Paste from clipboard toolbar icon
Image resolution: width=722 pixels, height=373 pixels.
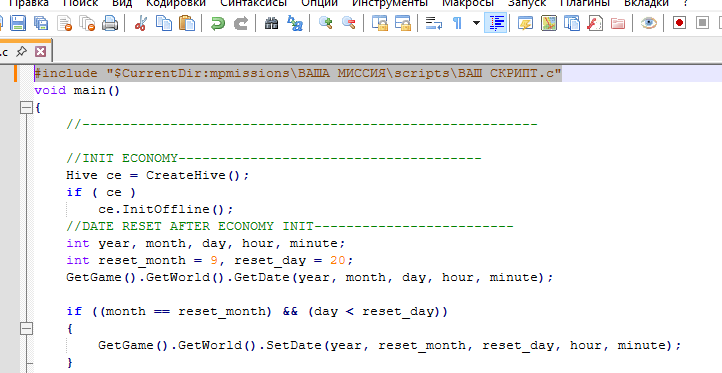(x=187, y=23)
